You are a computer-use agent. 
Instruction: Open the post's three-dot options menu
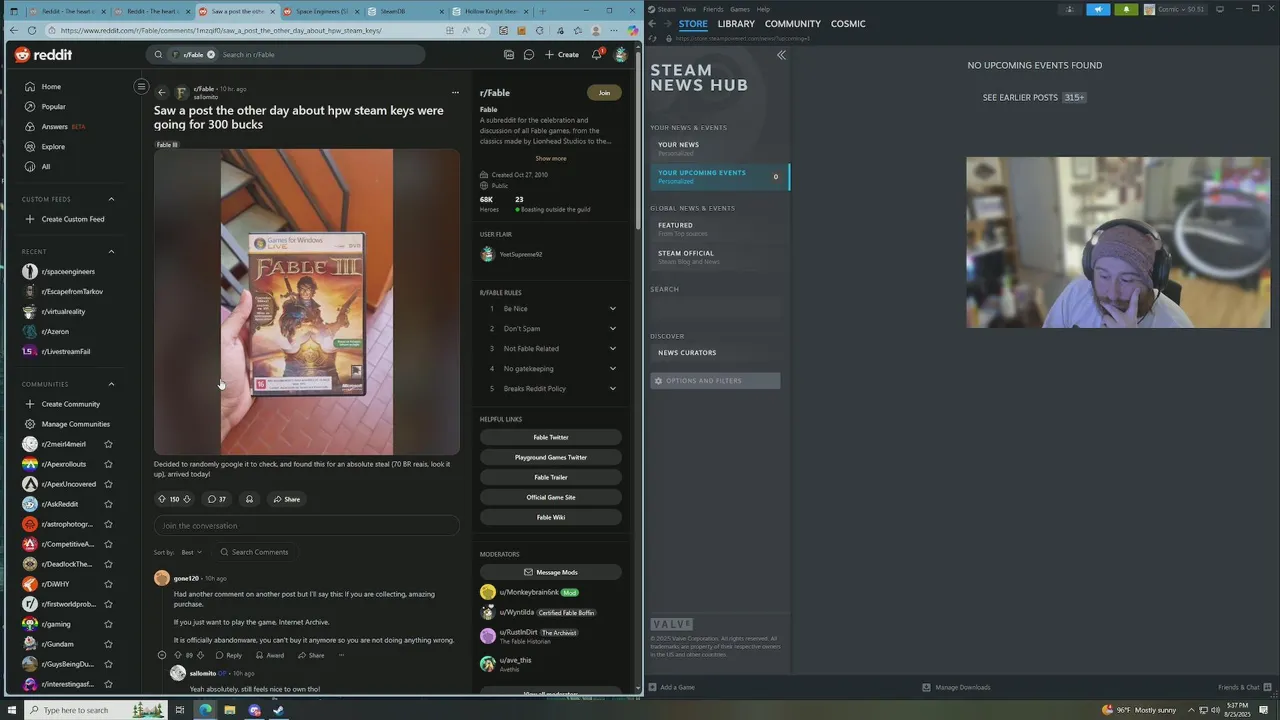pyautogui.click(x=455, y=93)
